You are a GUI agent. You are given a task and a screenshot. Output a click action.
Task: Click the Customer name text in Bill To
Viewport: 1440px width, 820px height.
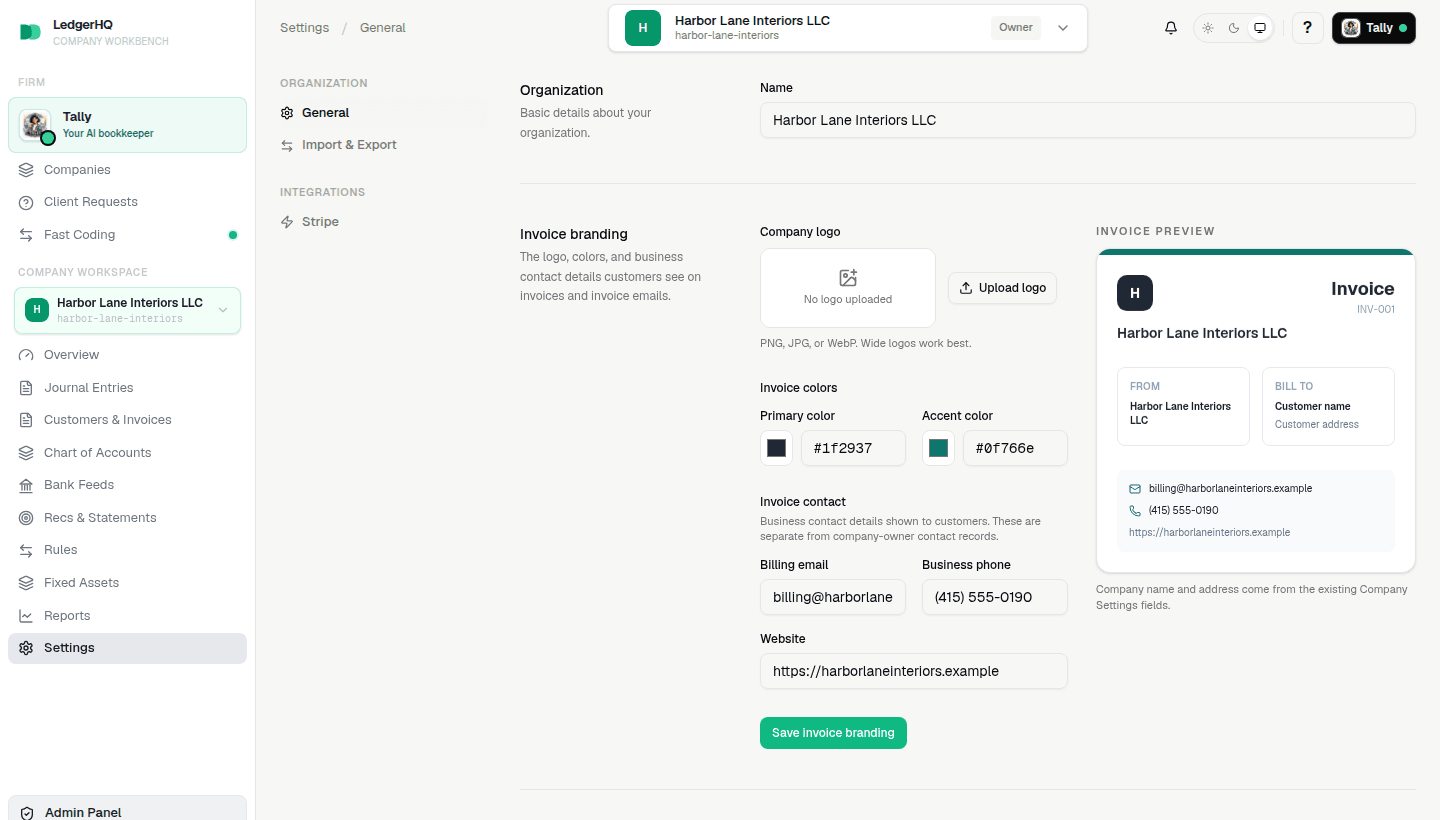[1312, 407]
